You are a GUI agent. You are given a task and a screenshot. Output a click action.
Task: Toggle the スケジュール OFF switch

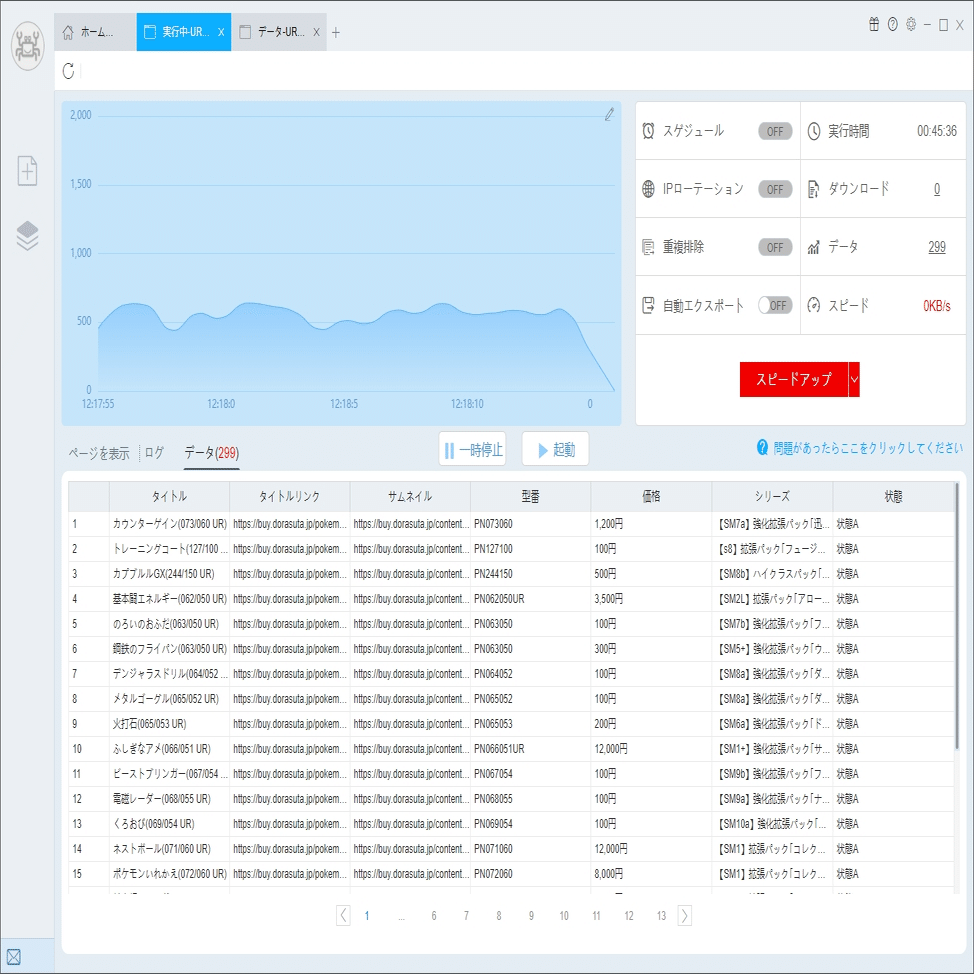pos(775,131)
